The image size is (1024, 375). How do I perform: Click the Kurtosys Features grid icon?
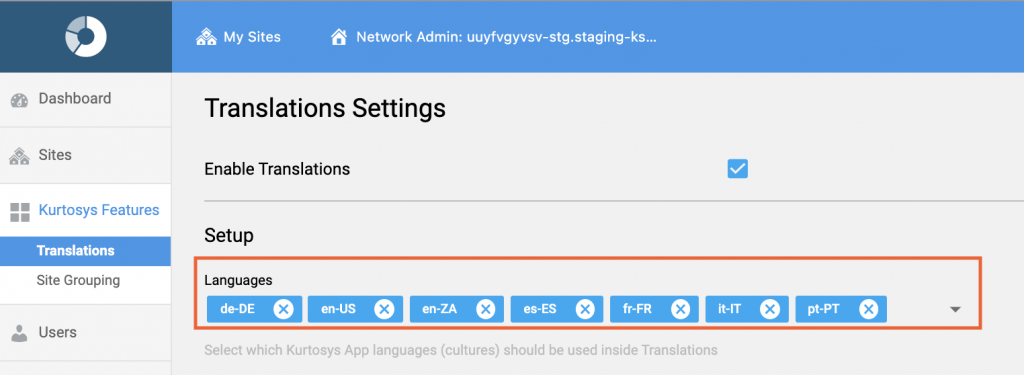(20, 212)
